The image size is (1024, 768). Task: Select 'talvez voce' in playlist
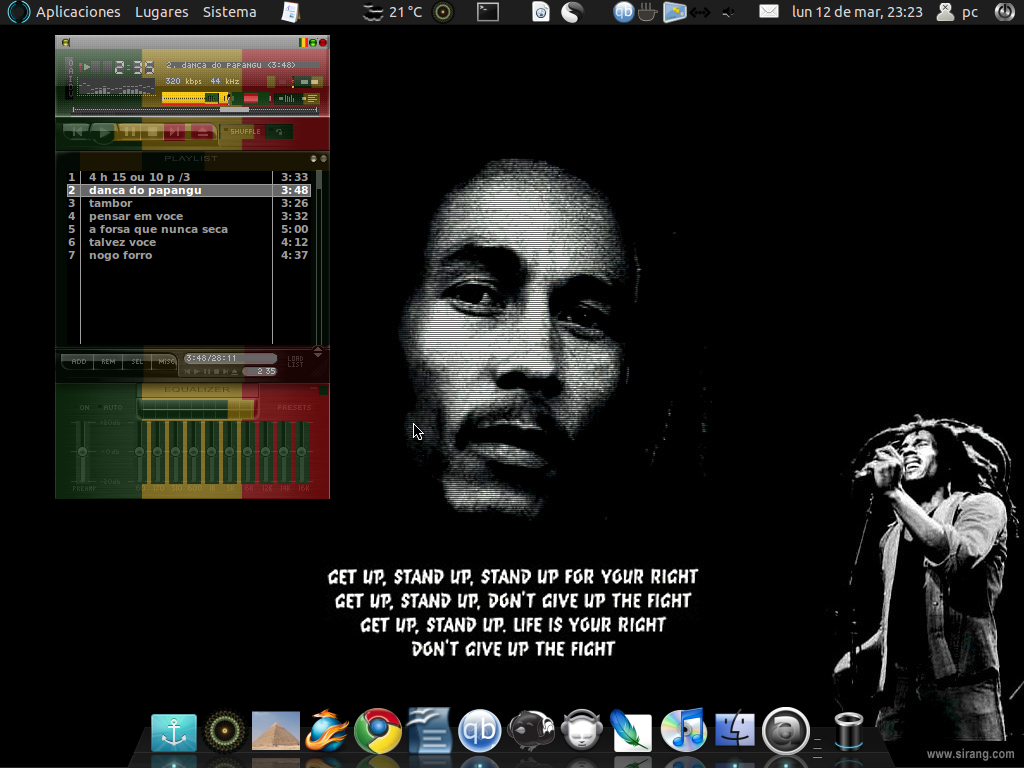189,242
